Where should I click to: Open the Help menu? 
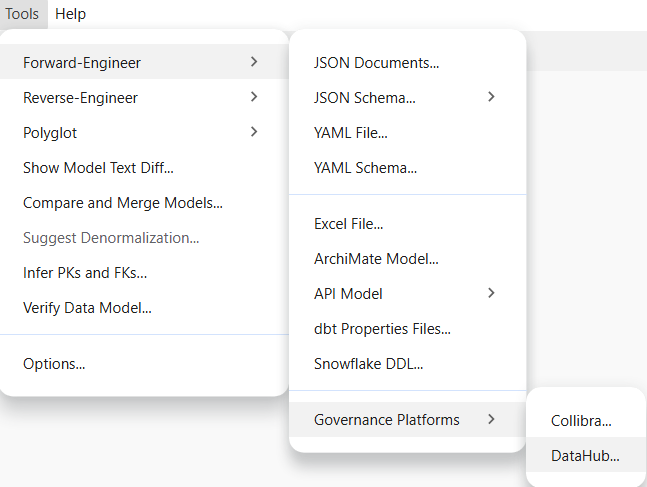coord(70,14)
